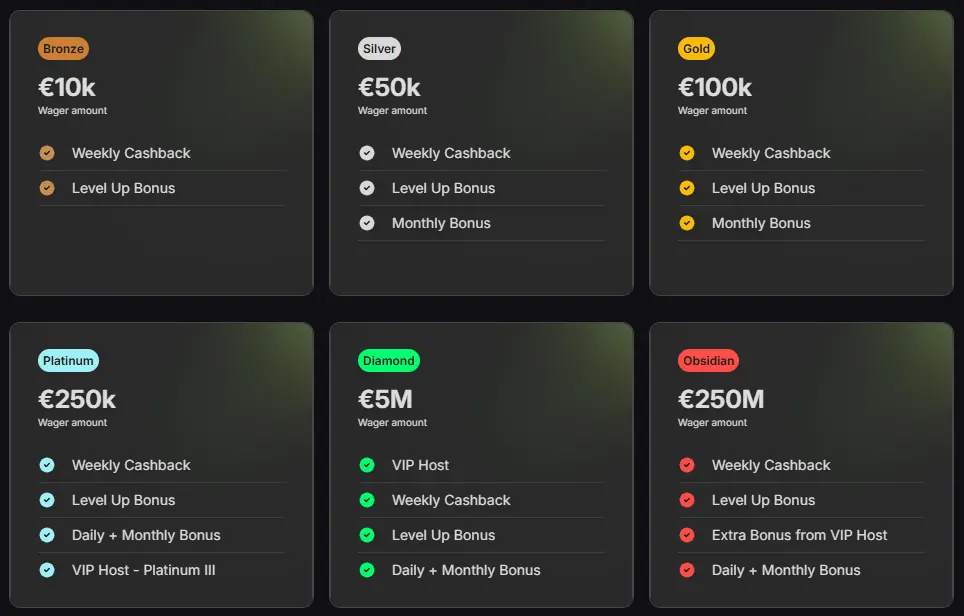Click the €5M Diamond wager amount
This screenshot has width=964, height=616.
pyautogui.click(x=385, y=400)
